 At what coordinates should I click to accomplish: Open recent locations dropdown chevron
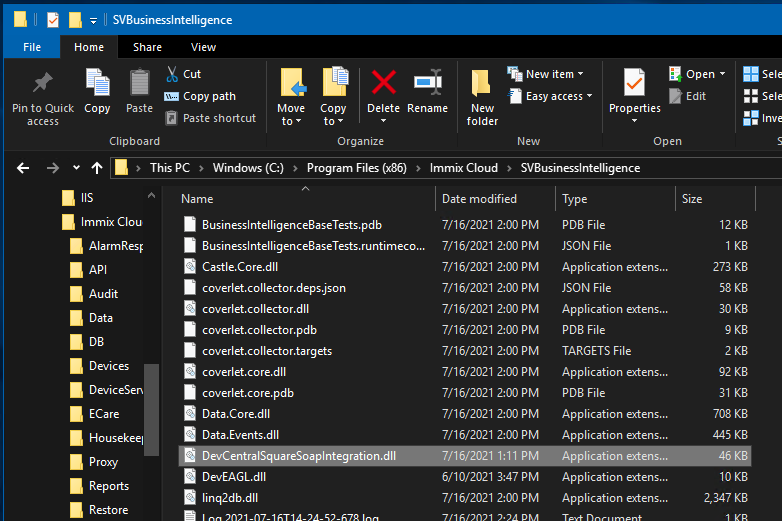tap(76, 168)
